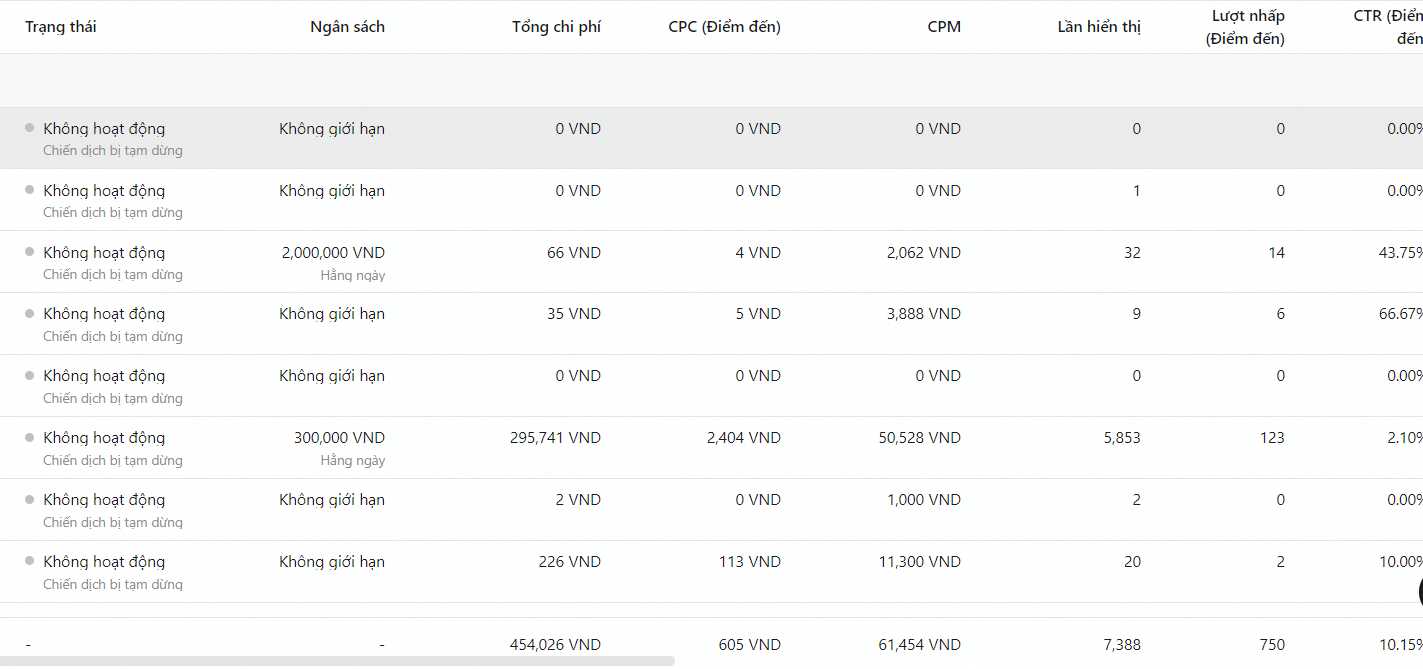Click status dot in row with 2 VND cost
Image resolution: width=1423 pixels, height=669 pixels.
pyautogui.click(x=30, y=499)
